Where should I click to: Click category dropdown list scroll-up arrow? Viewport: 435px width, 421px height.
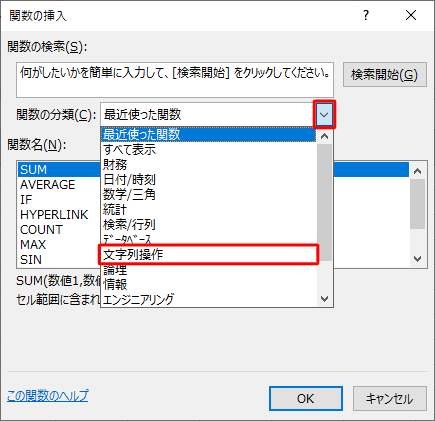coord(324,136)
